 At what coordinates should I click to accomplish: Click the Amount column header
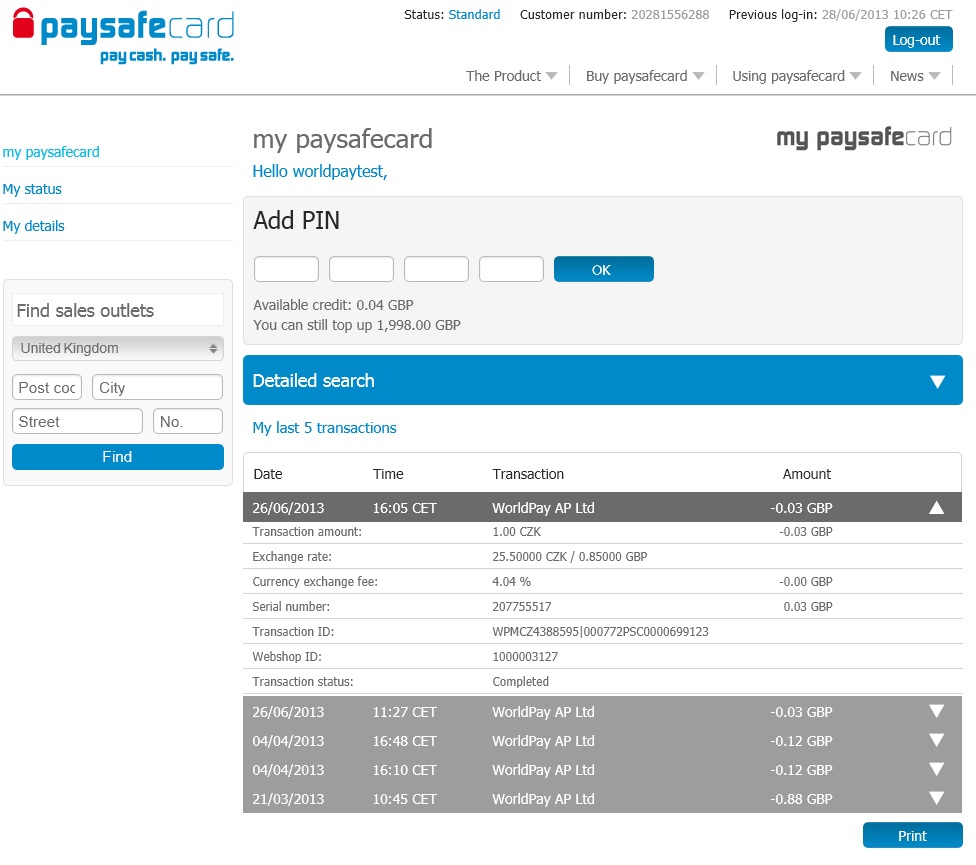click(x=807, y=474)
